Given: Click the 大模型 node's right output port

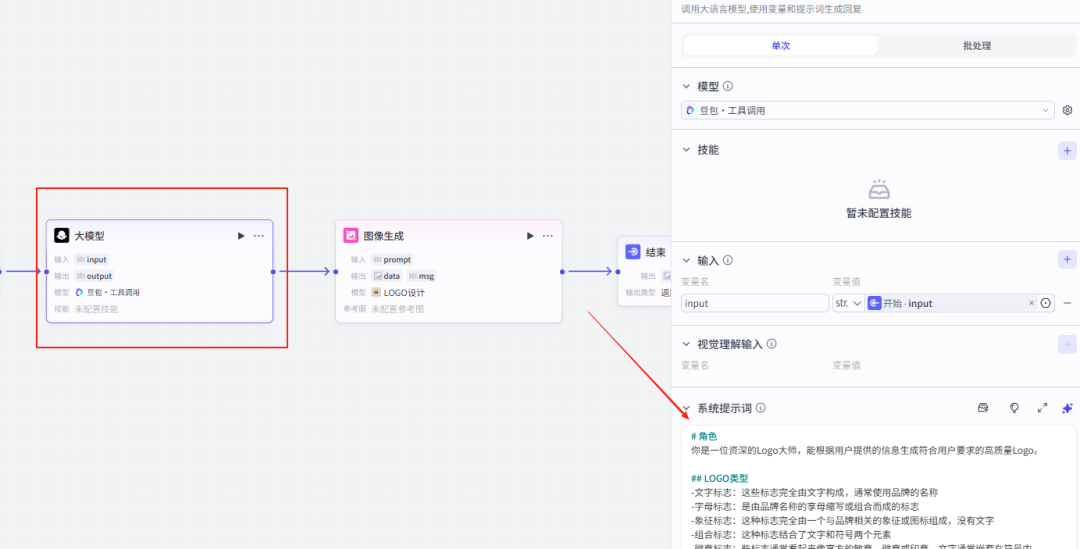Looking at the screenshot, I should [273, 271].
